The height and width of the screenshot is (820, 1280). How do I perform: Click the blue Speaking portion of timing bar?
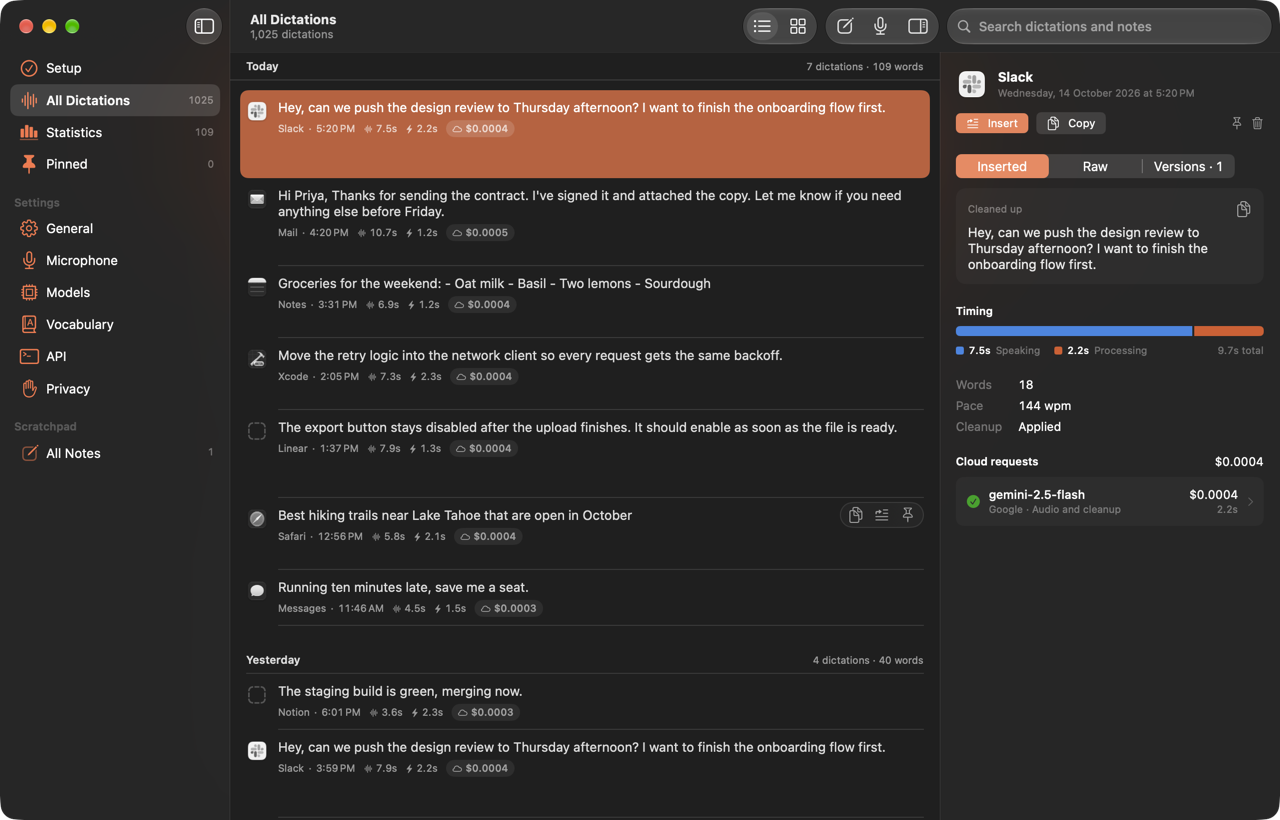1074,331
